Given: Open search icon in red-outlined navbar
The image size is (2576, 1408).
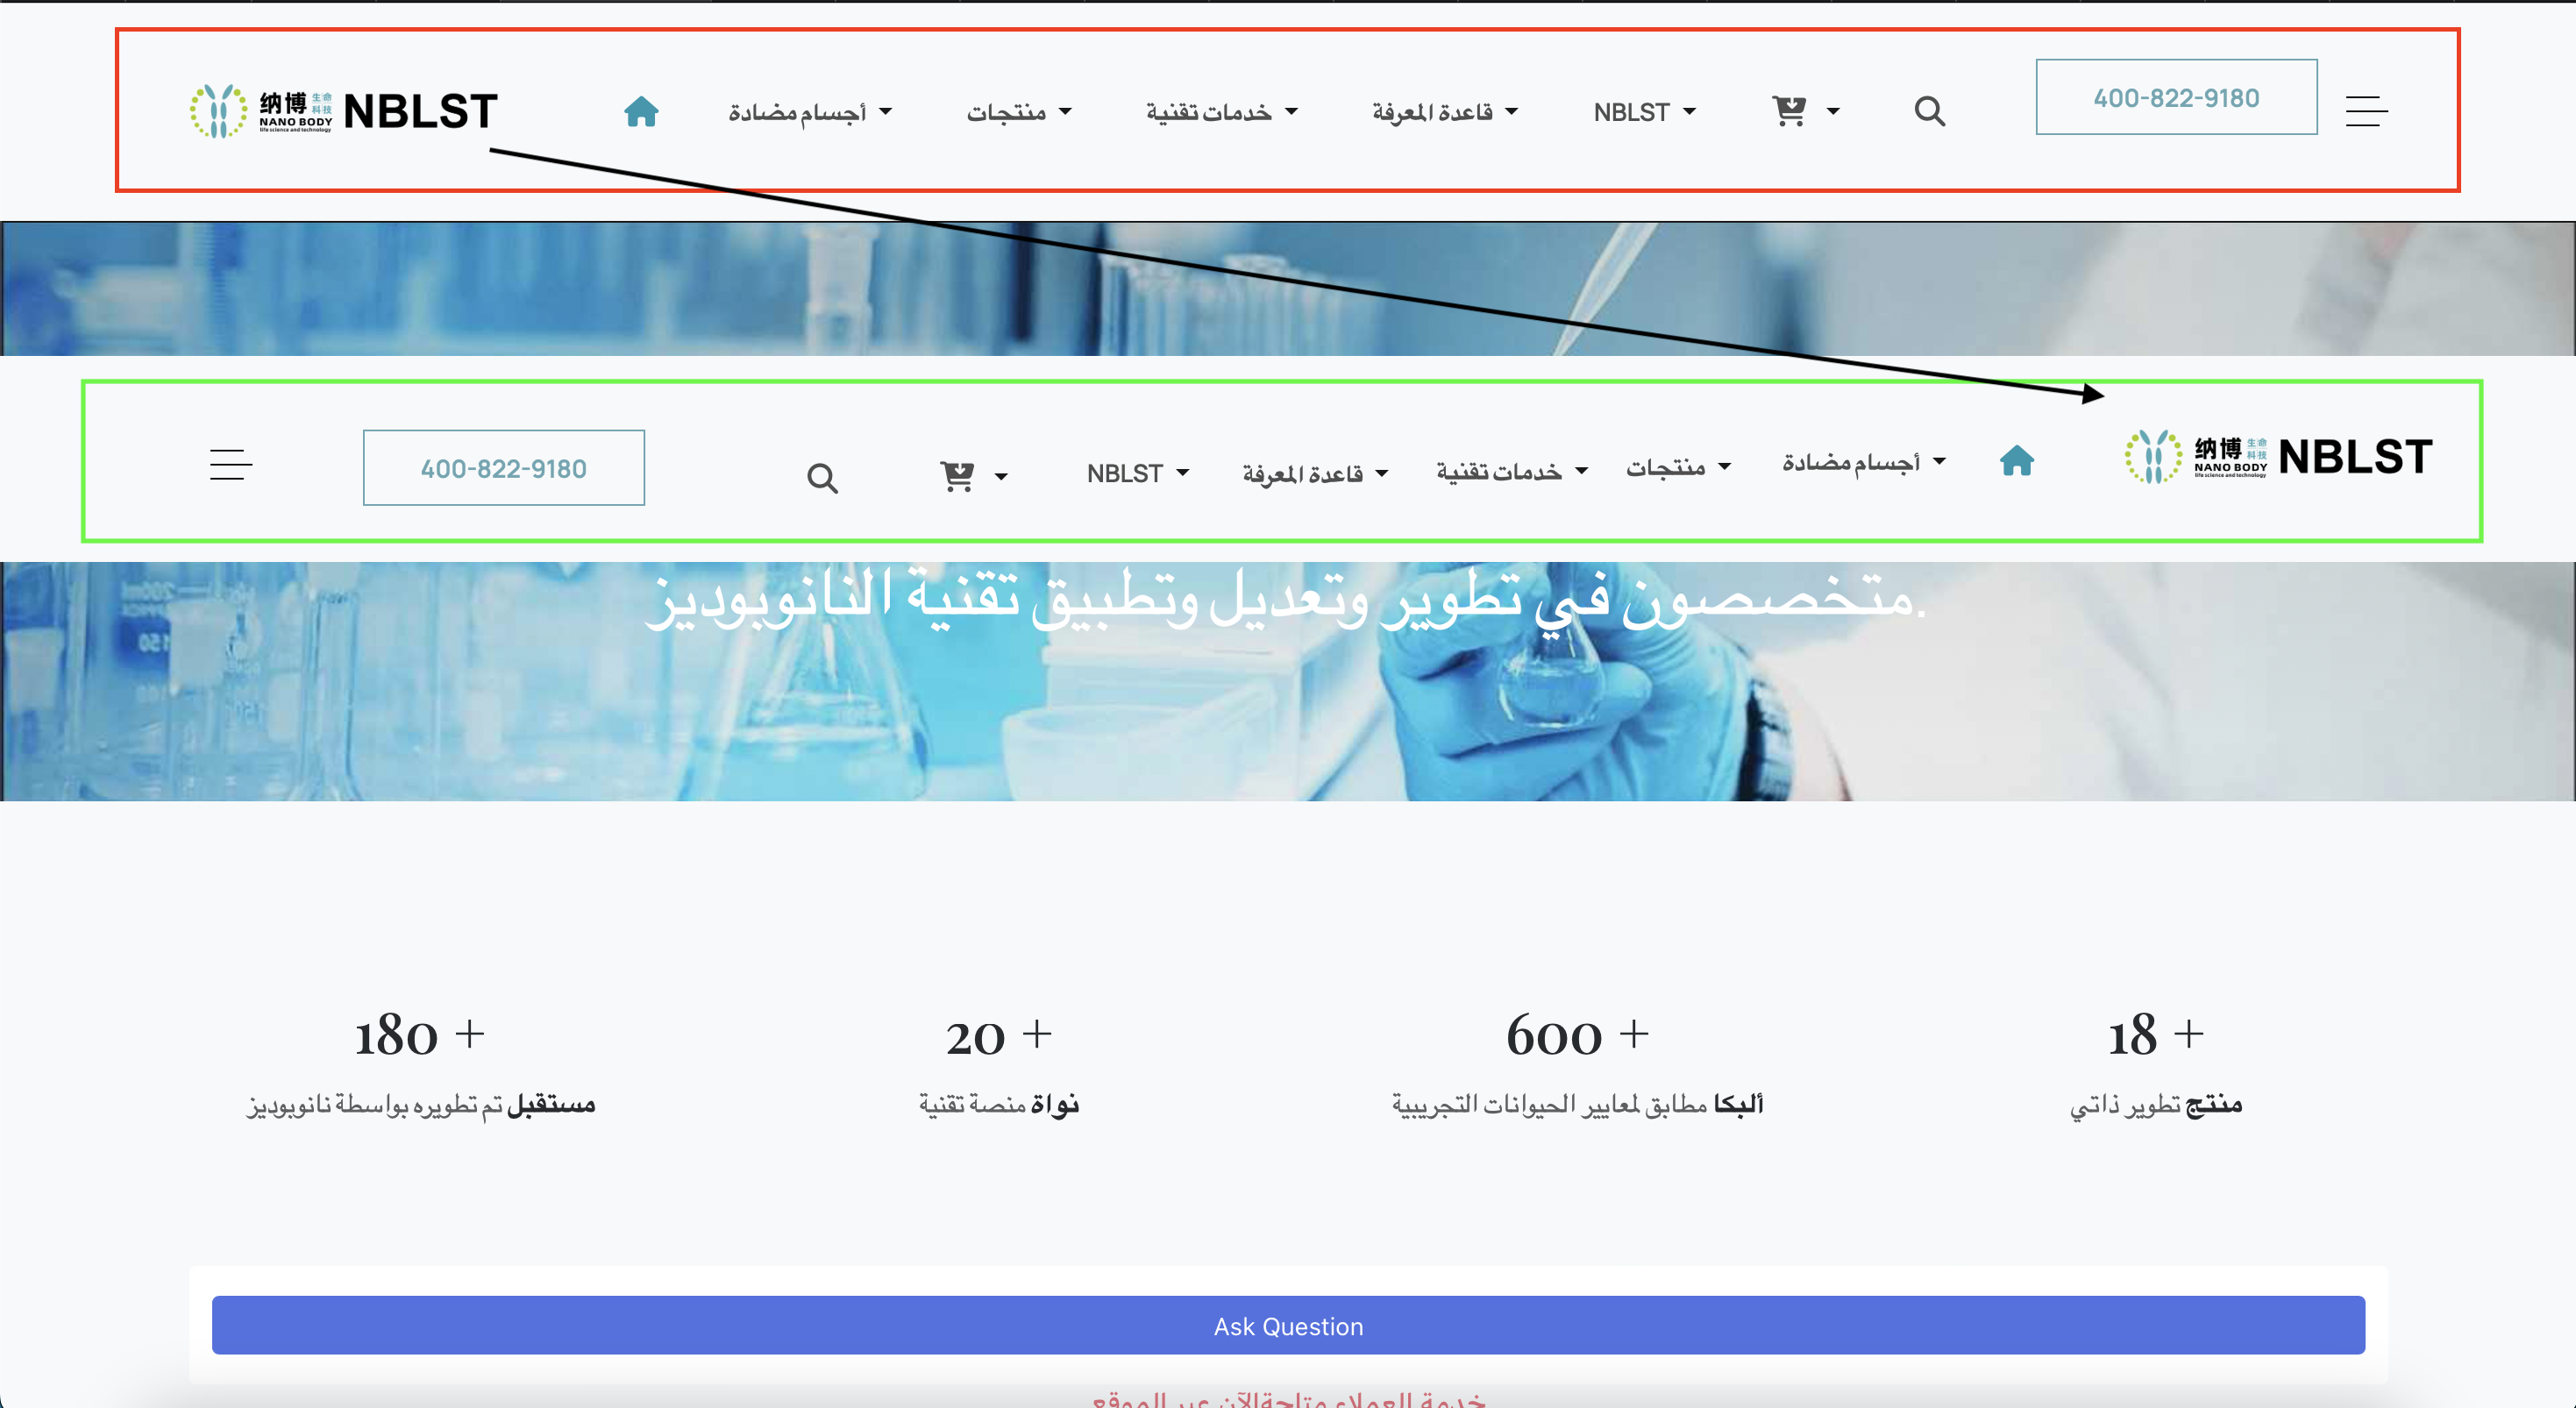Looking at the screenshot, I should tap(1929, 111).
